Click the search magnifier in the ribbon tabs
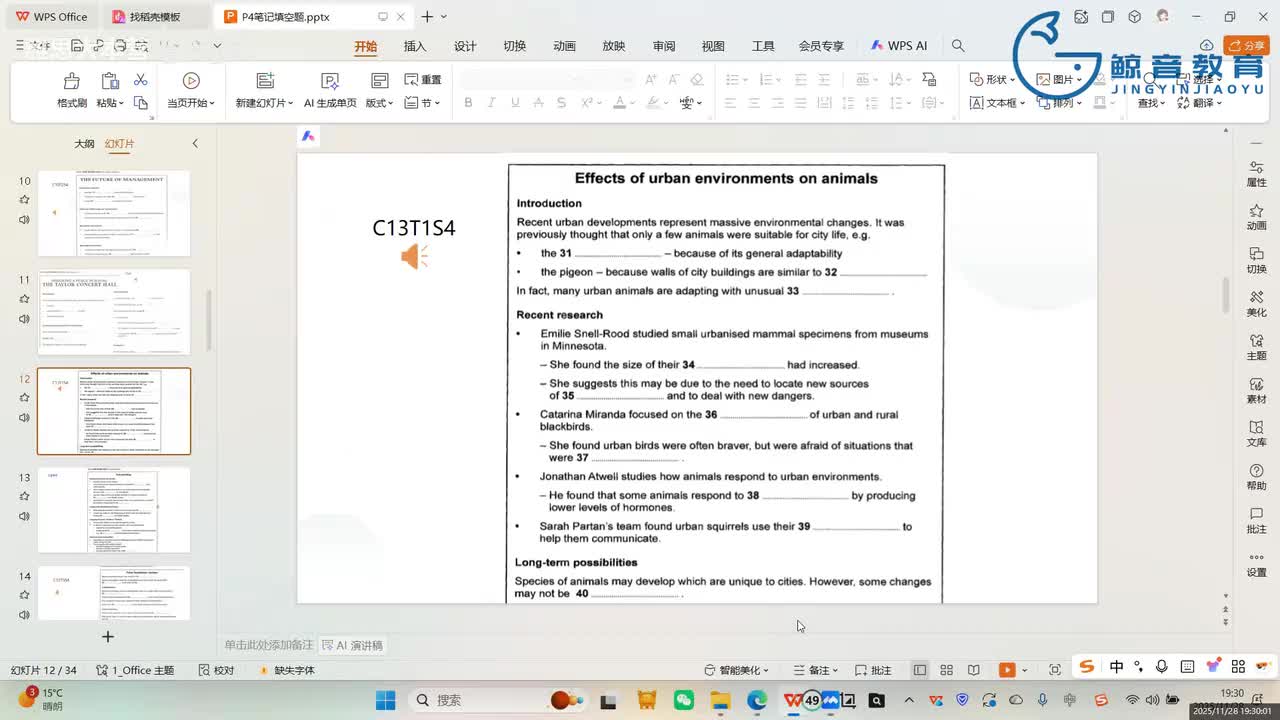 point(958,46)
